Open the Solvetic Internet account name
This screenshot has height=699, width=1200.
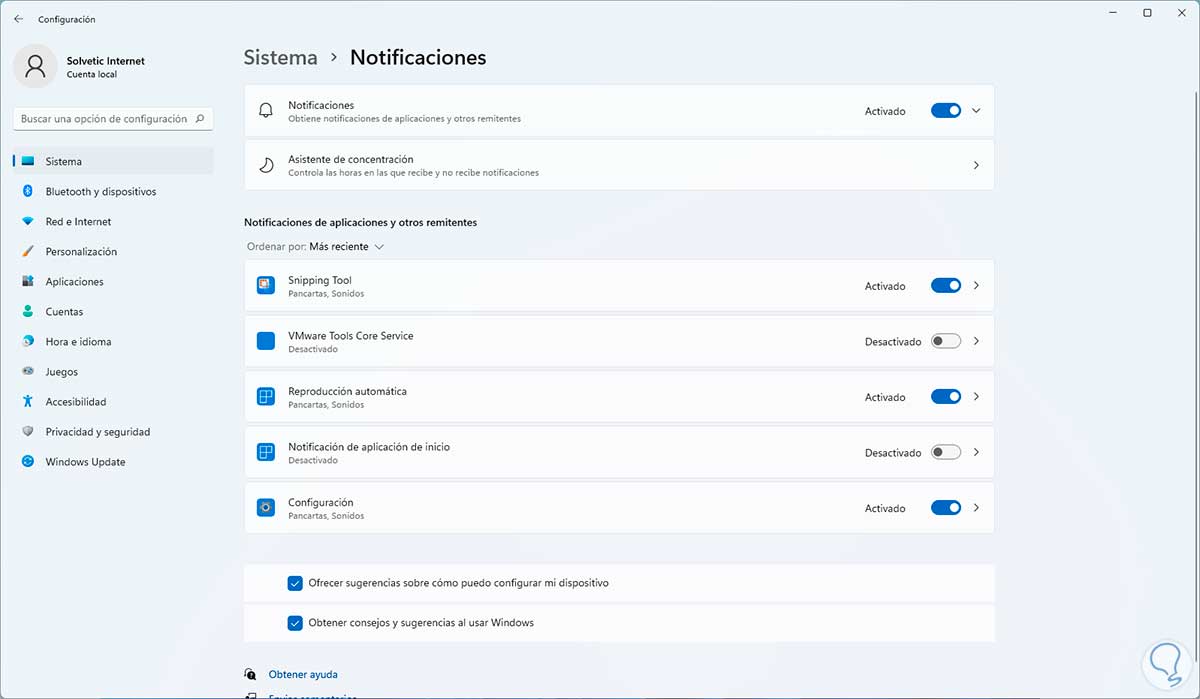105,61
